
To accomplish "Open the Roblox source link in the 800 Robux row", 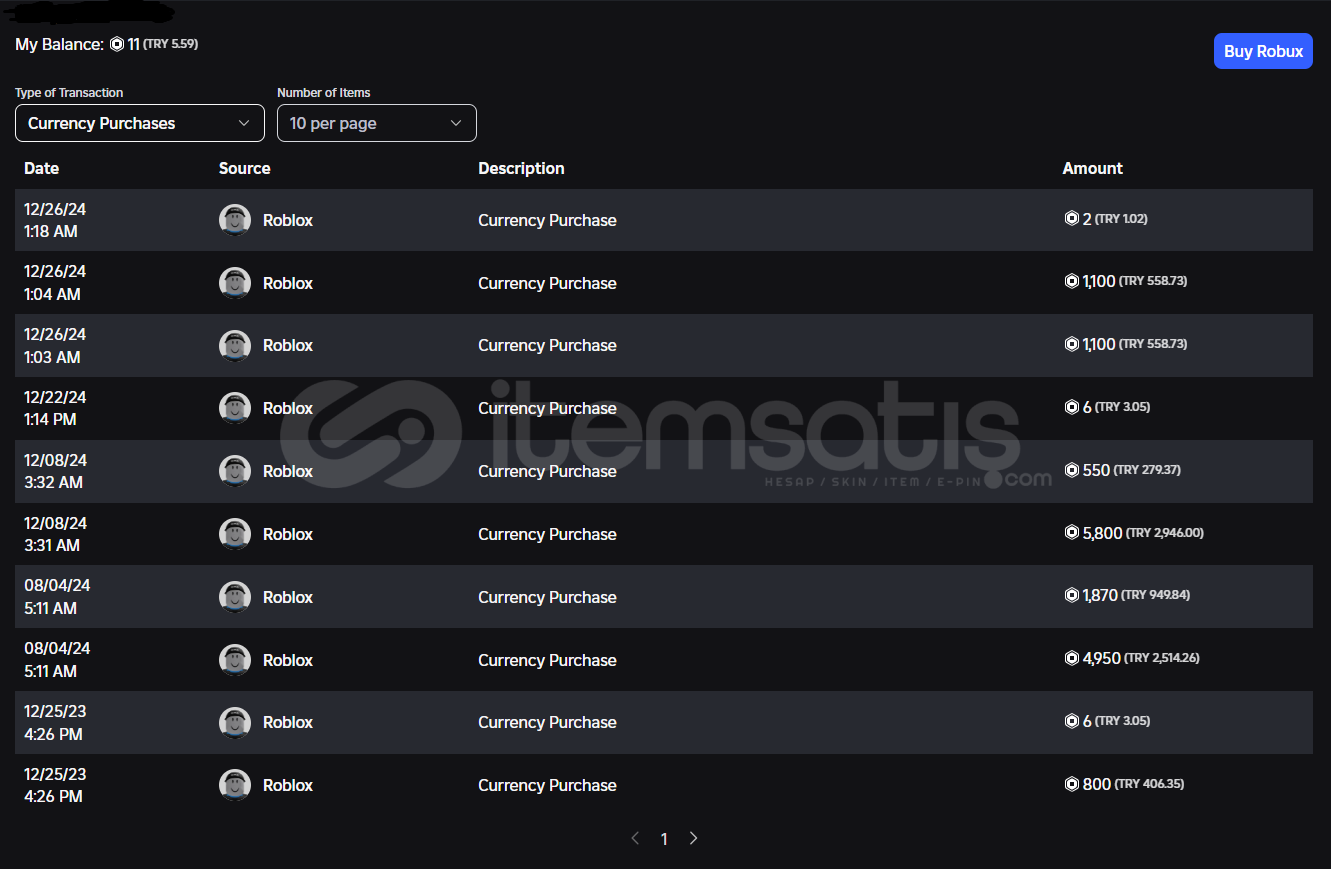I will tap(288, 785).
